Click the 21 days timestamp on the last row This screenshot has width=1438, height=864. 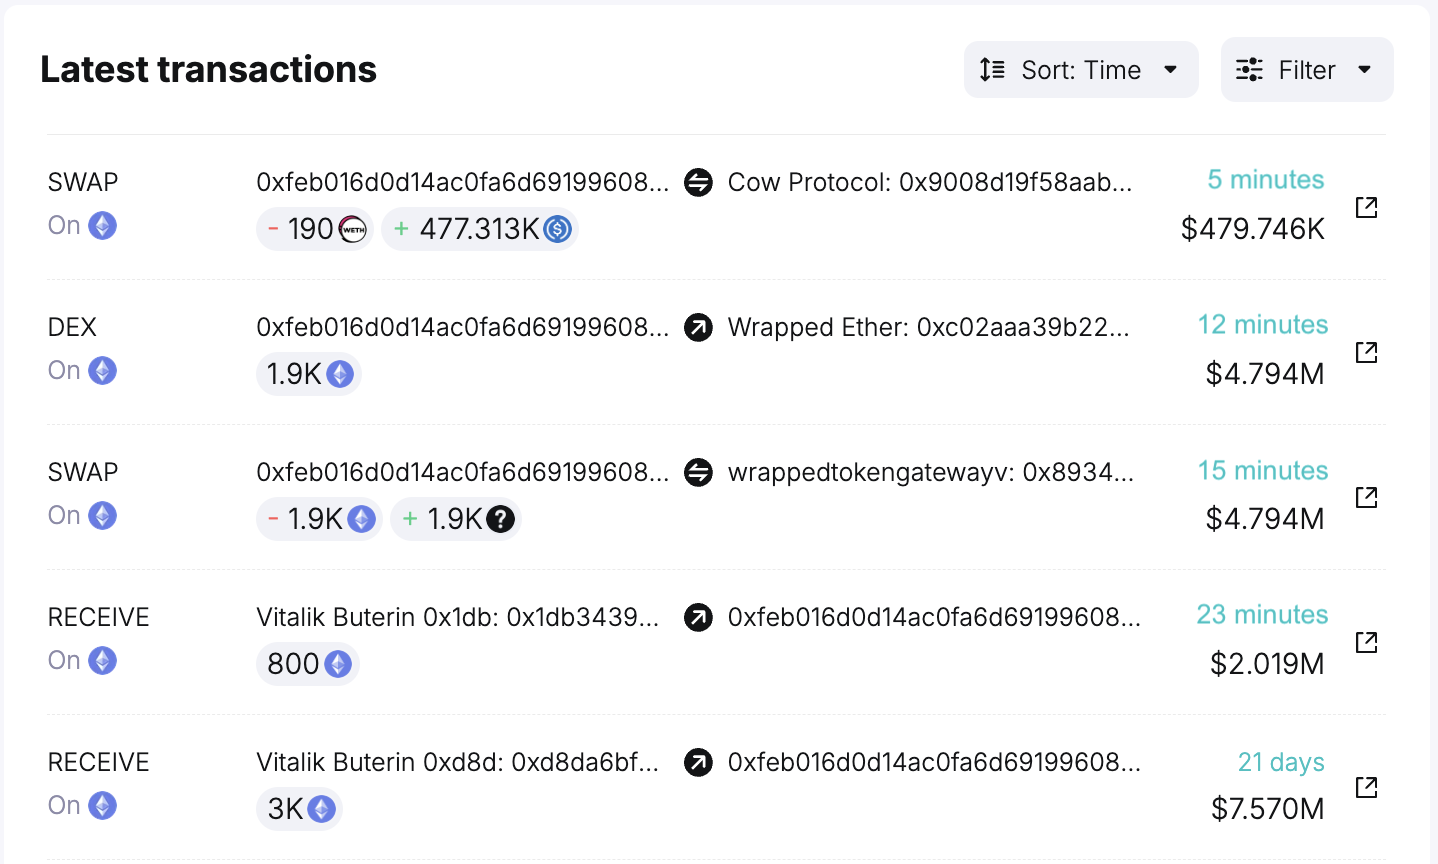pos(1281,762)
